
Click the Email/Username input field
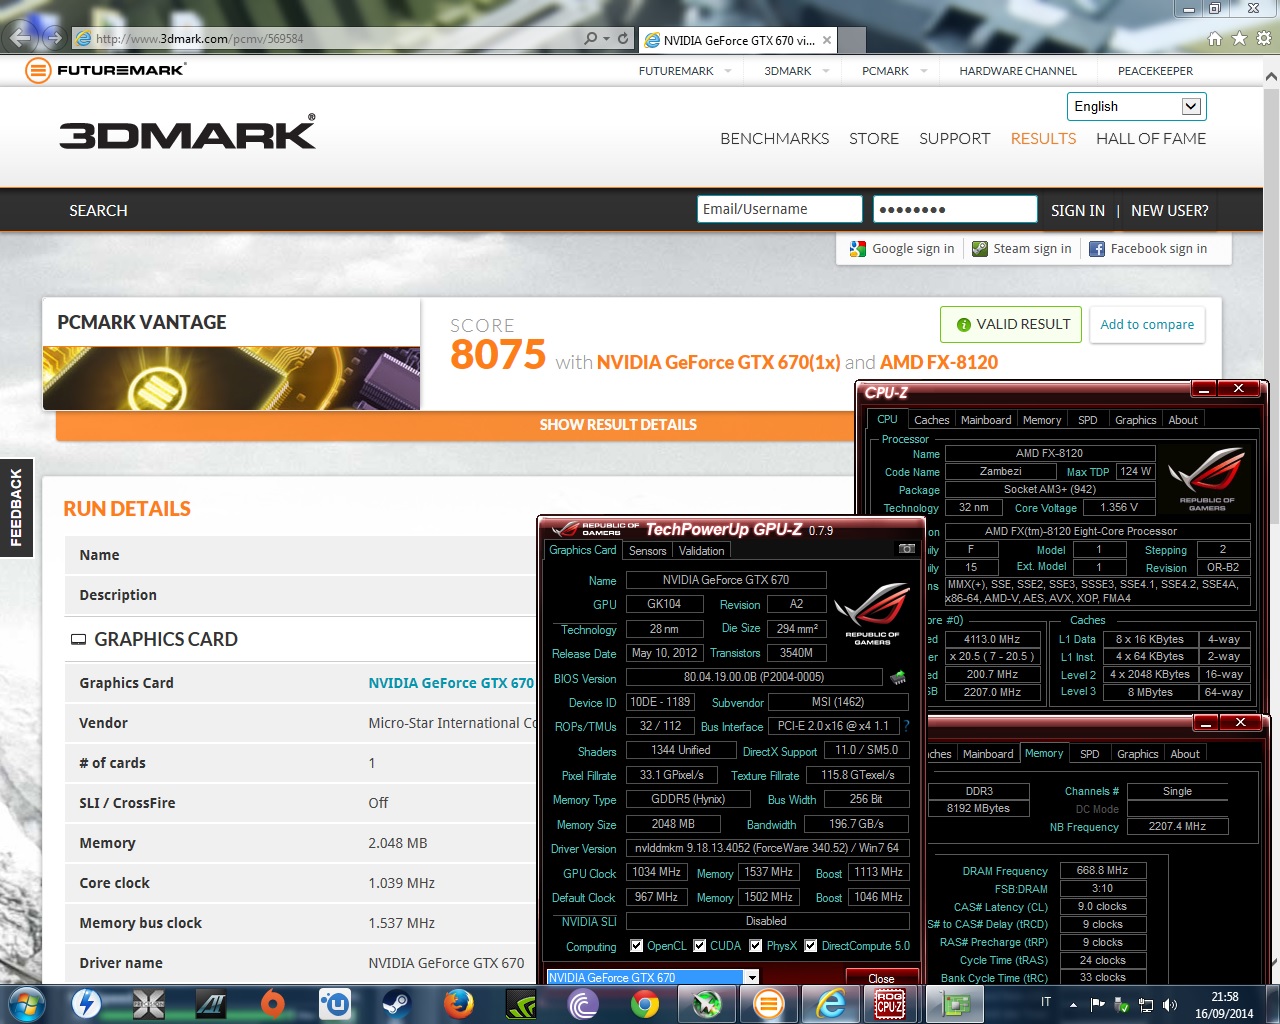tap(779, 209)
